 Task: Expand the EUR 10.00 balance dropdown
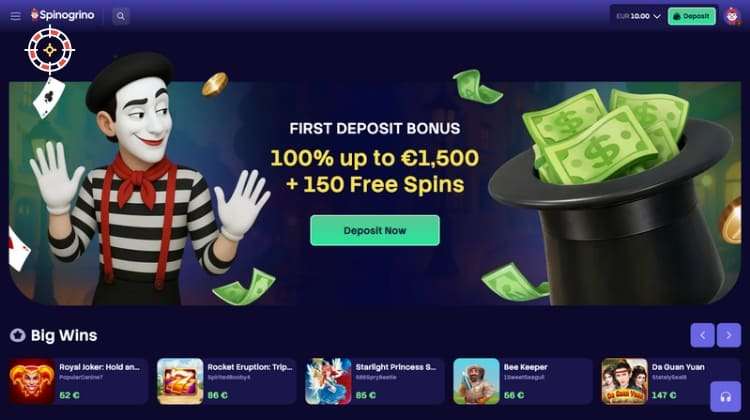pos(638,16)
